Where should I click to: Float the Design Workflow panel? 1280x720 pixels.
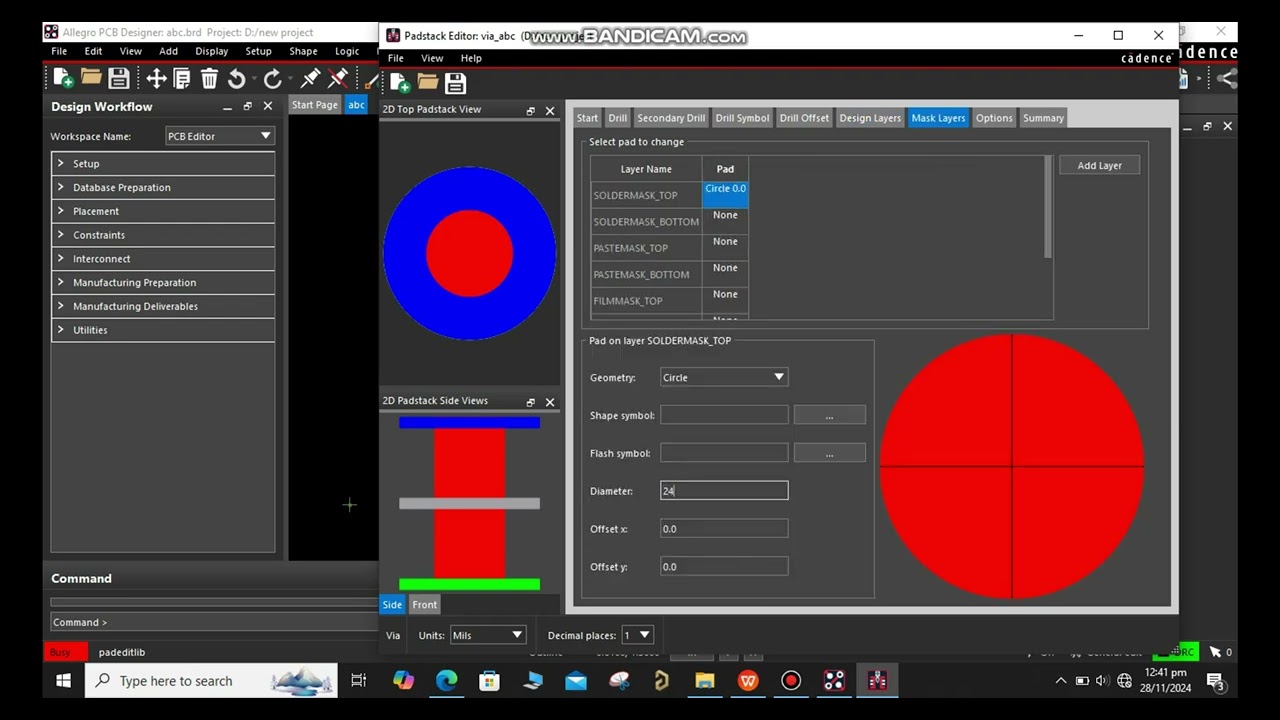[x=248, y=106]
